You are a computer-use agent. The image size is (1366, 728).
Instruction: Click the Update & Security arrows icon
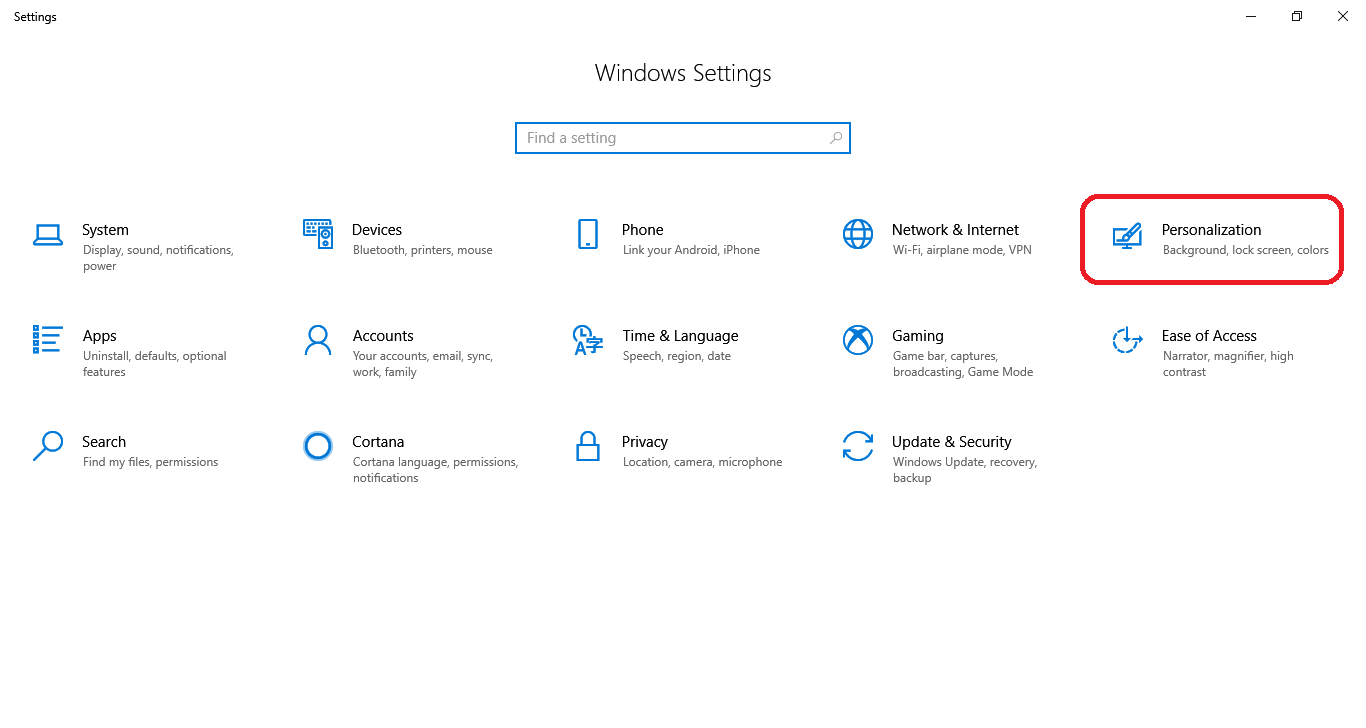coord(858,446)
